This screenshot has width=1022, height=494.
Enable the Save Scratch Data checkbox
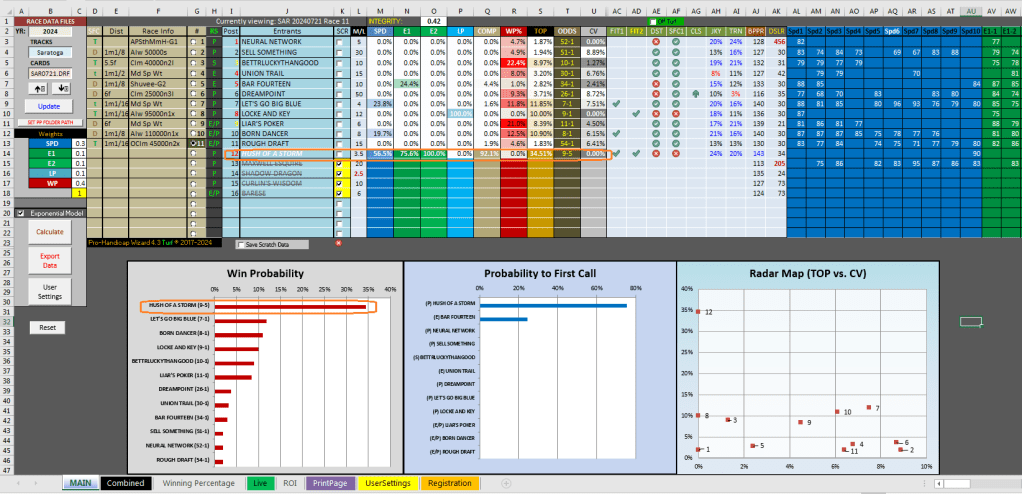tap(241, 244)
